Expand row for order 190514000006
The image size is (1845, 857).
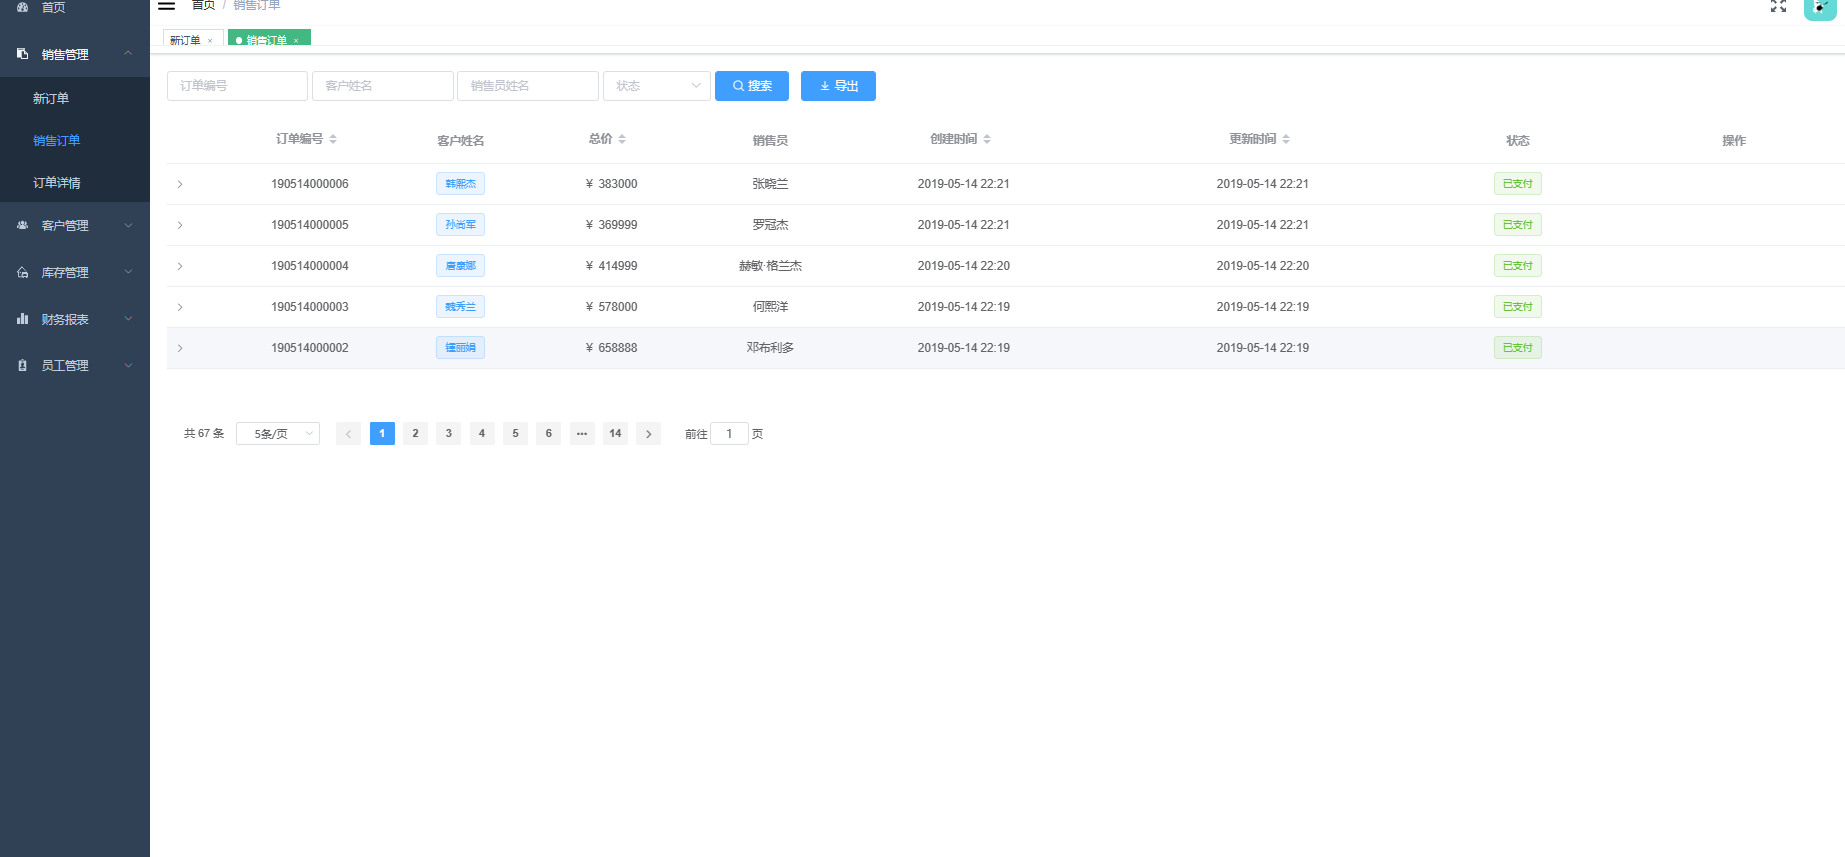point(180,184)
